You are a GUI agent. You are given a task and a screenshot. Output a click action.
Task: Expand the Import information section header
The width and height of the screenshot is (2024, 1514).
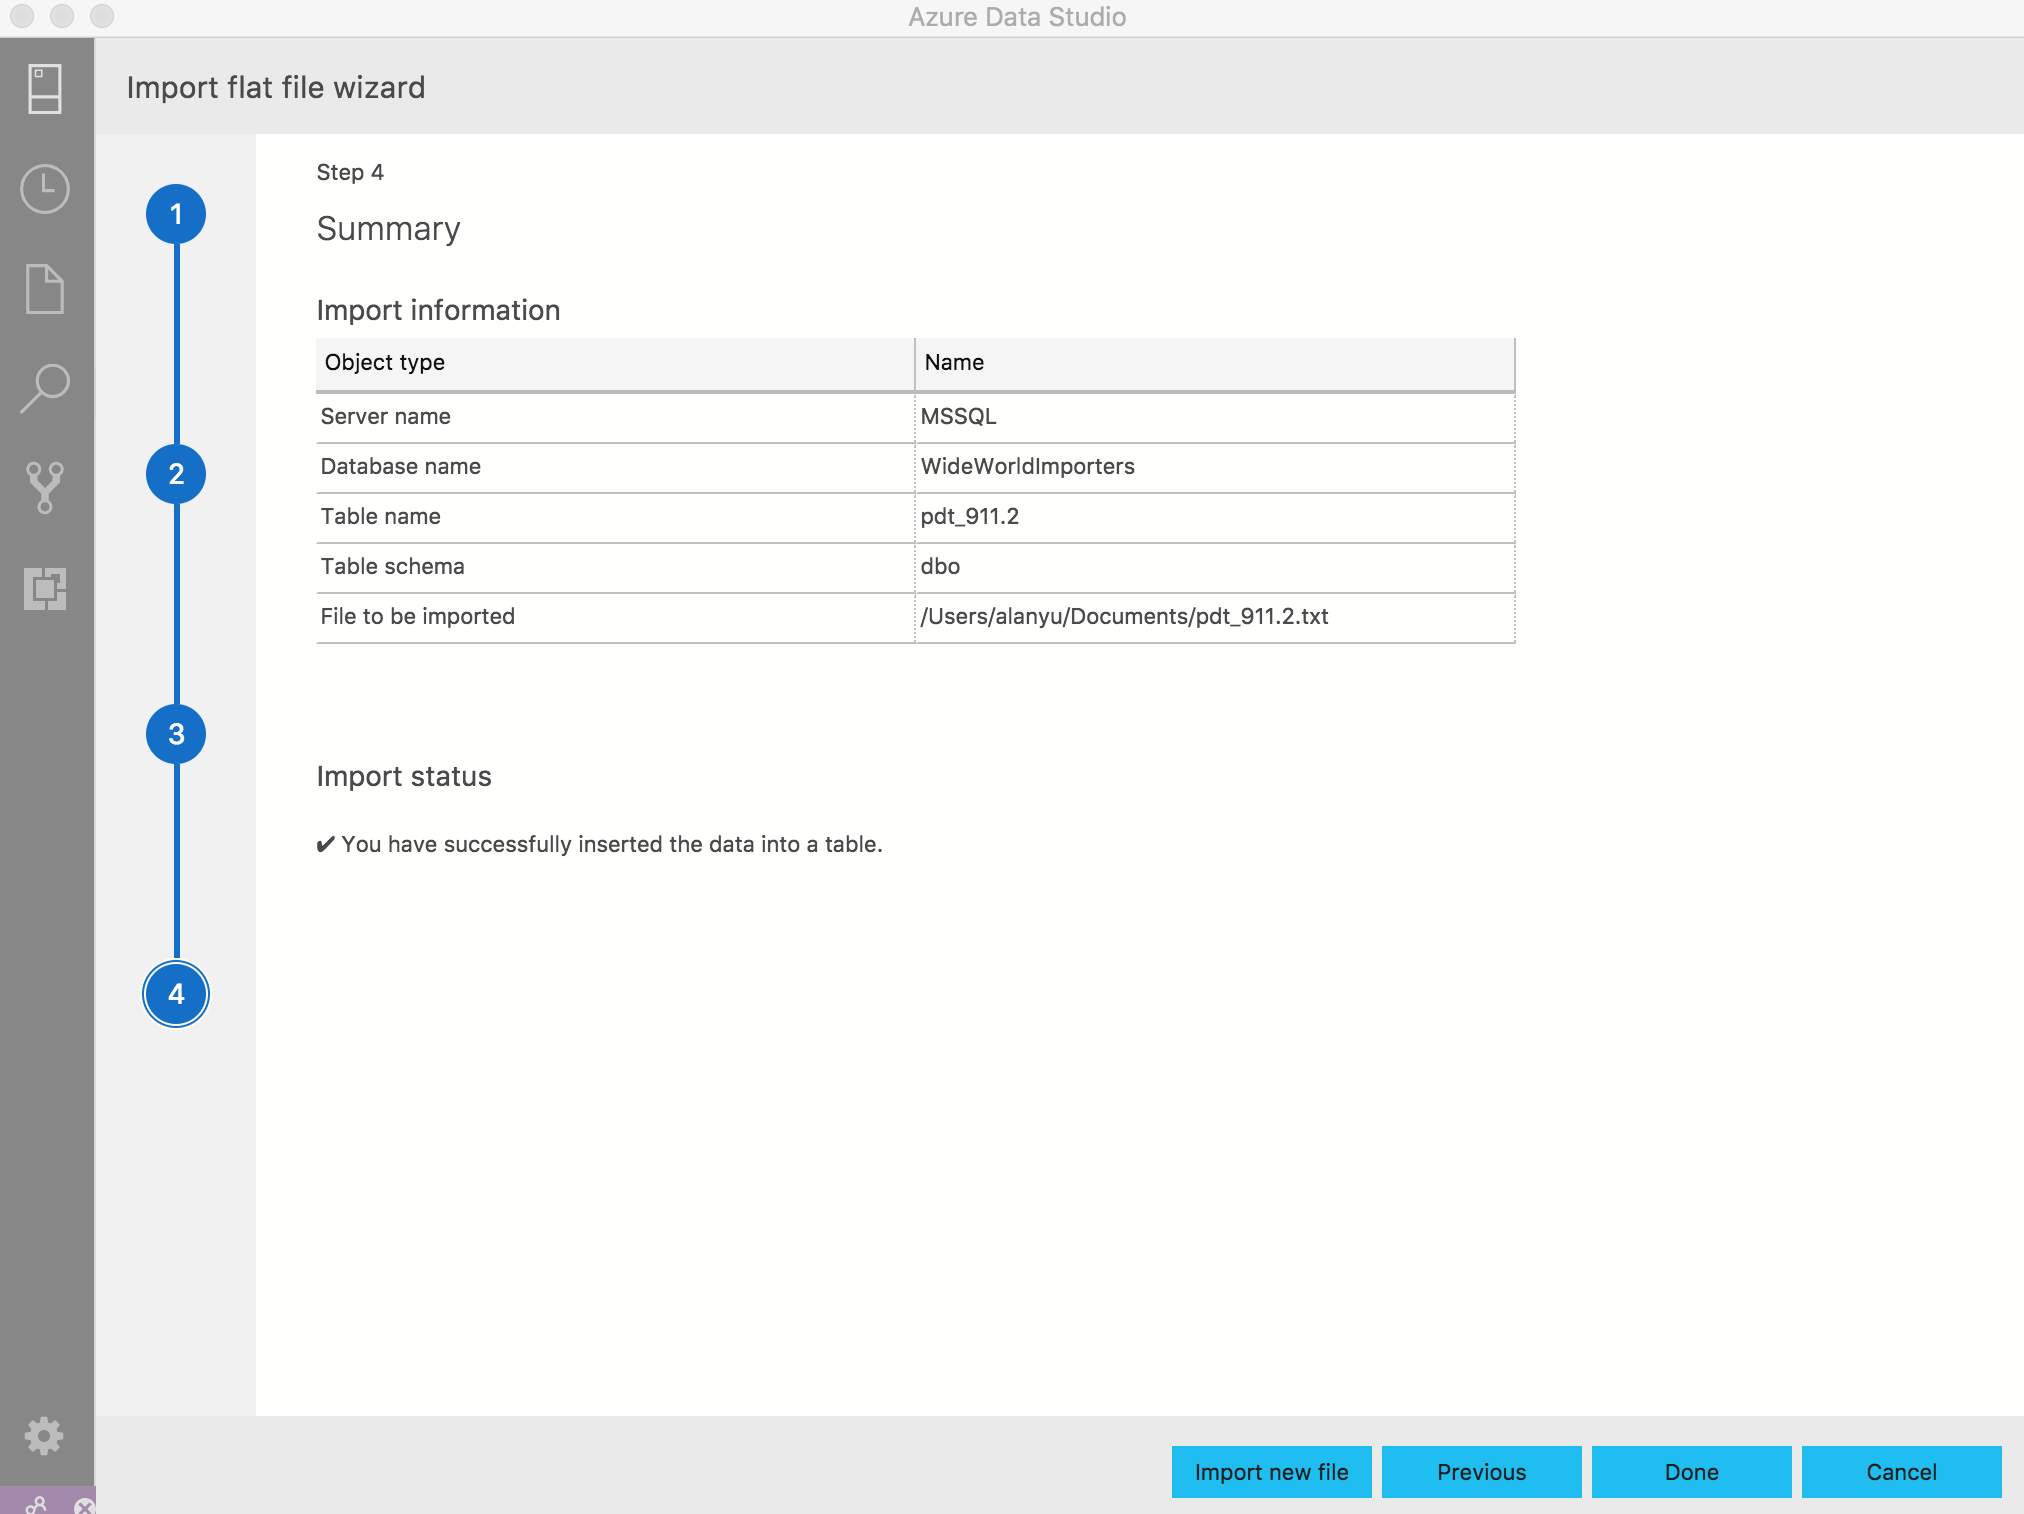[x=437, y=309]
